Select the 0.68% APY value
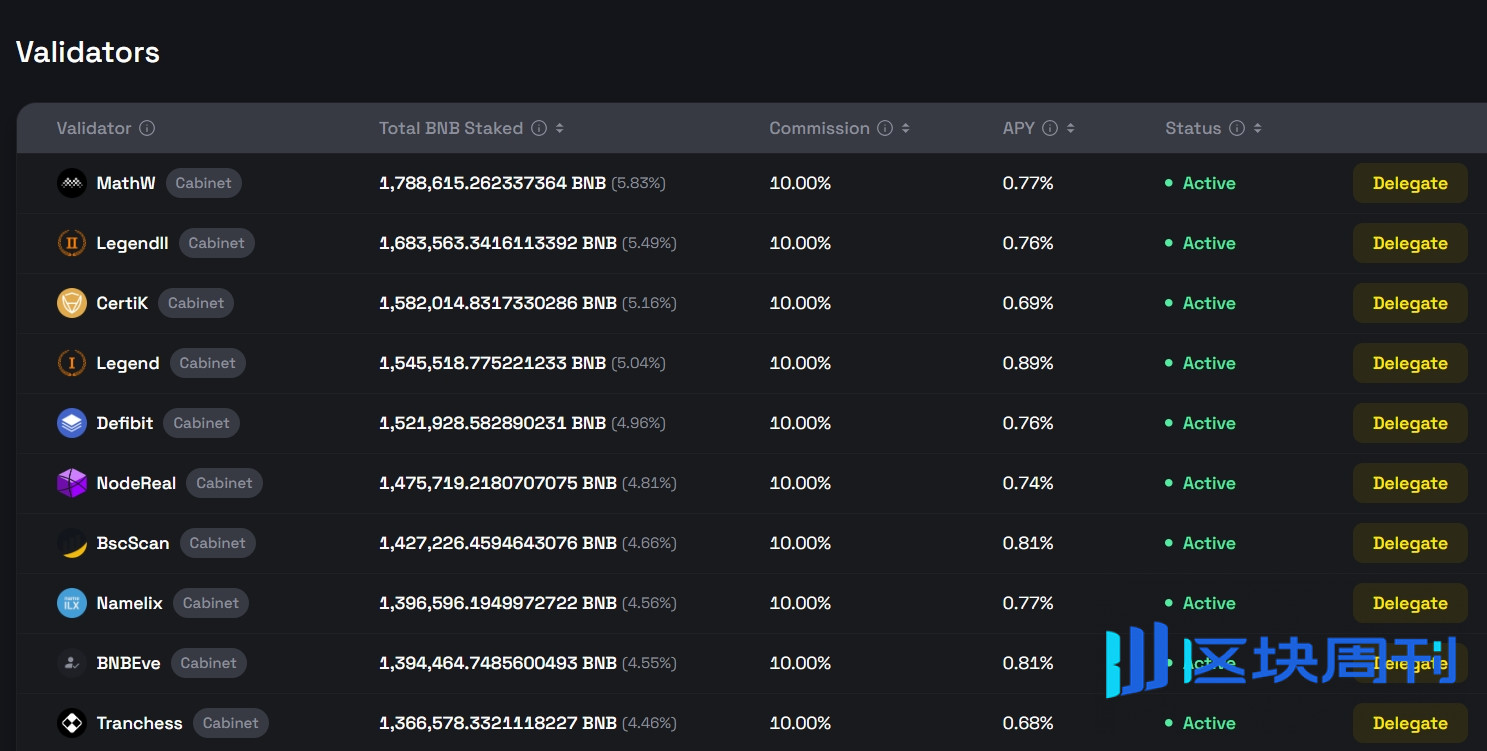This screenshot has width=1487, height=751. [x=1028, y=723]
